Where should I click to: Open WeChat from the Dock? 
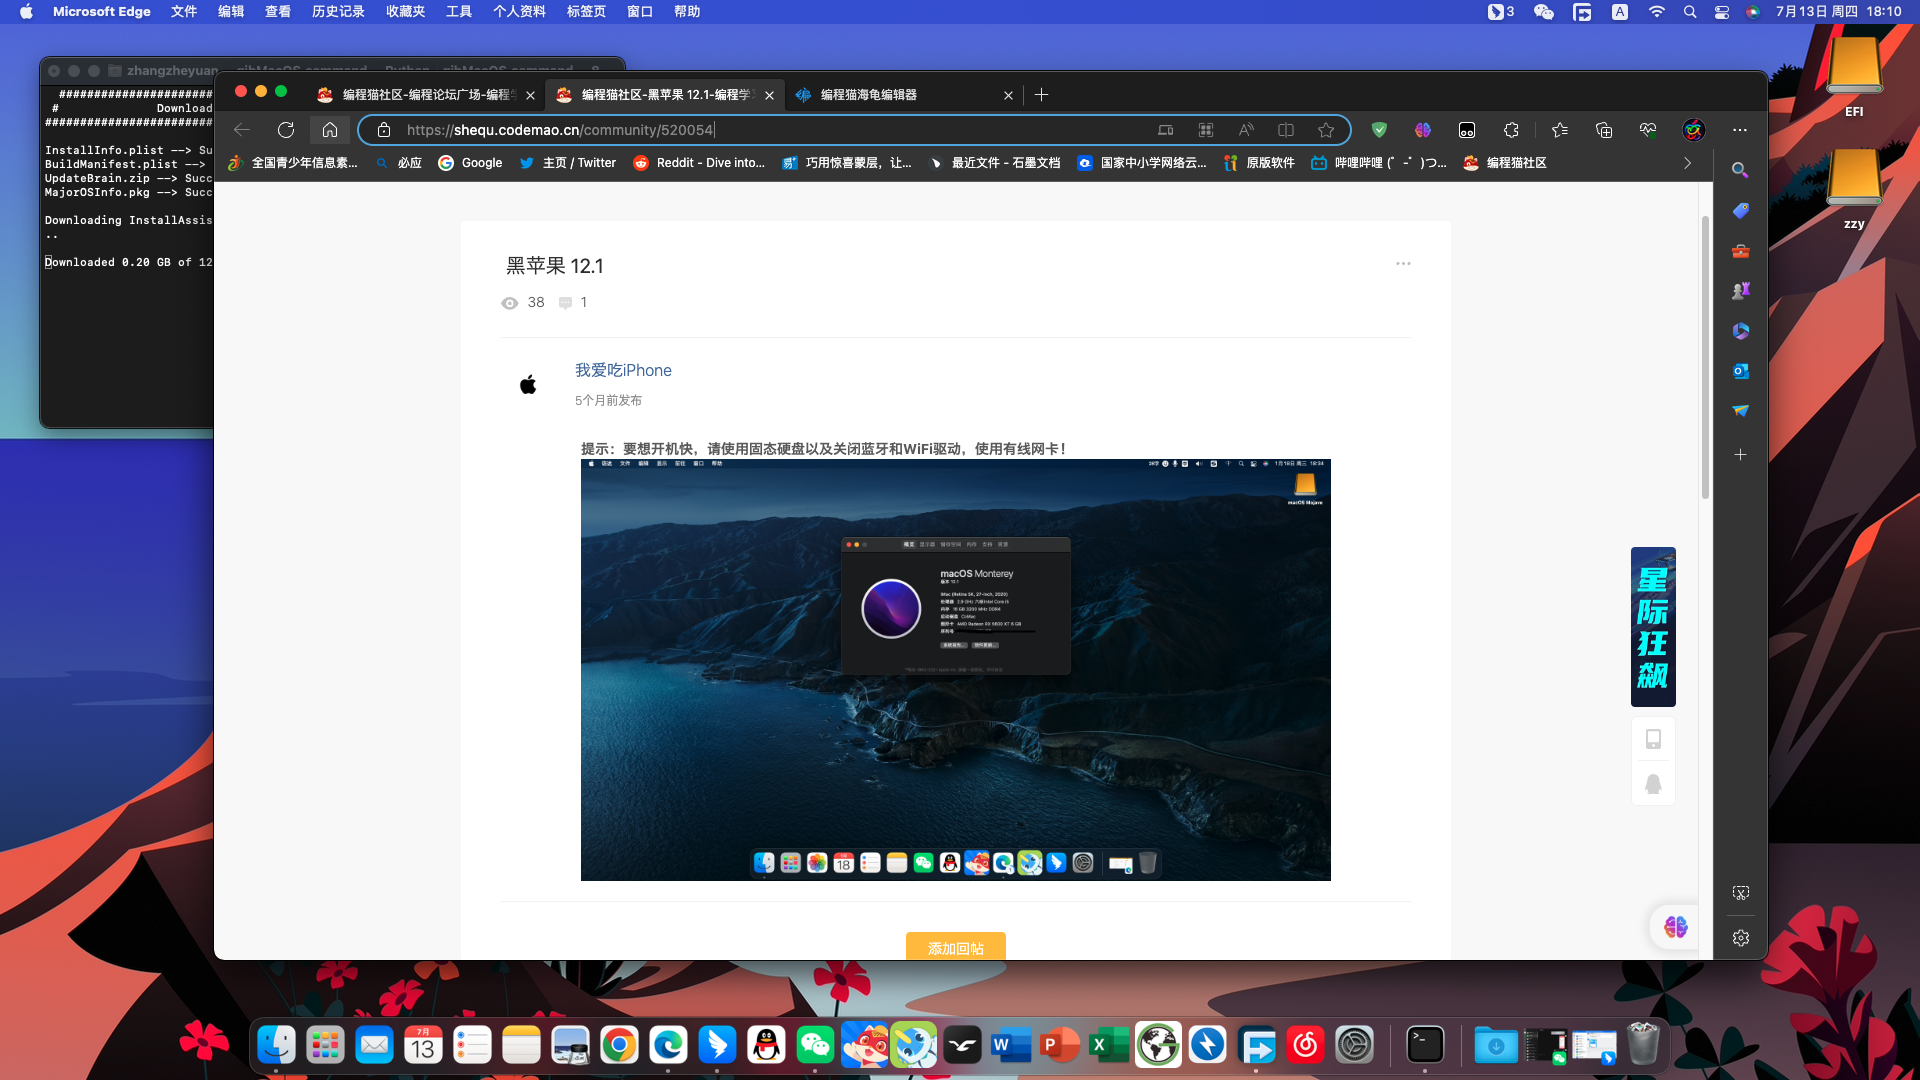(x=816, y=1046)
